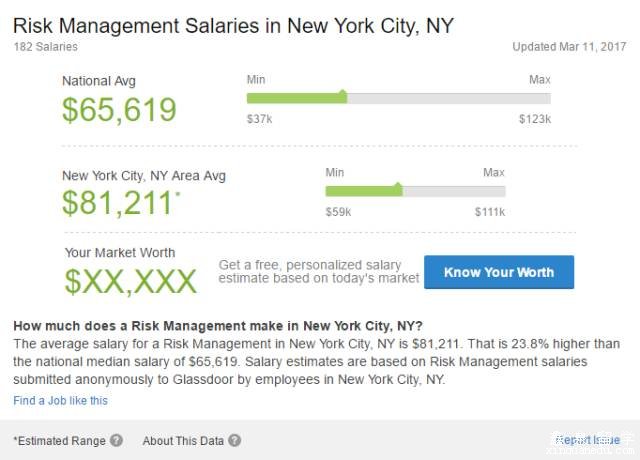This screenshot has width=640, height=460.
Task: Select the $XX,XXX market worth placeholder
Action: tap(131, 281)
